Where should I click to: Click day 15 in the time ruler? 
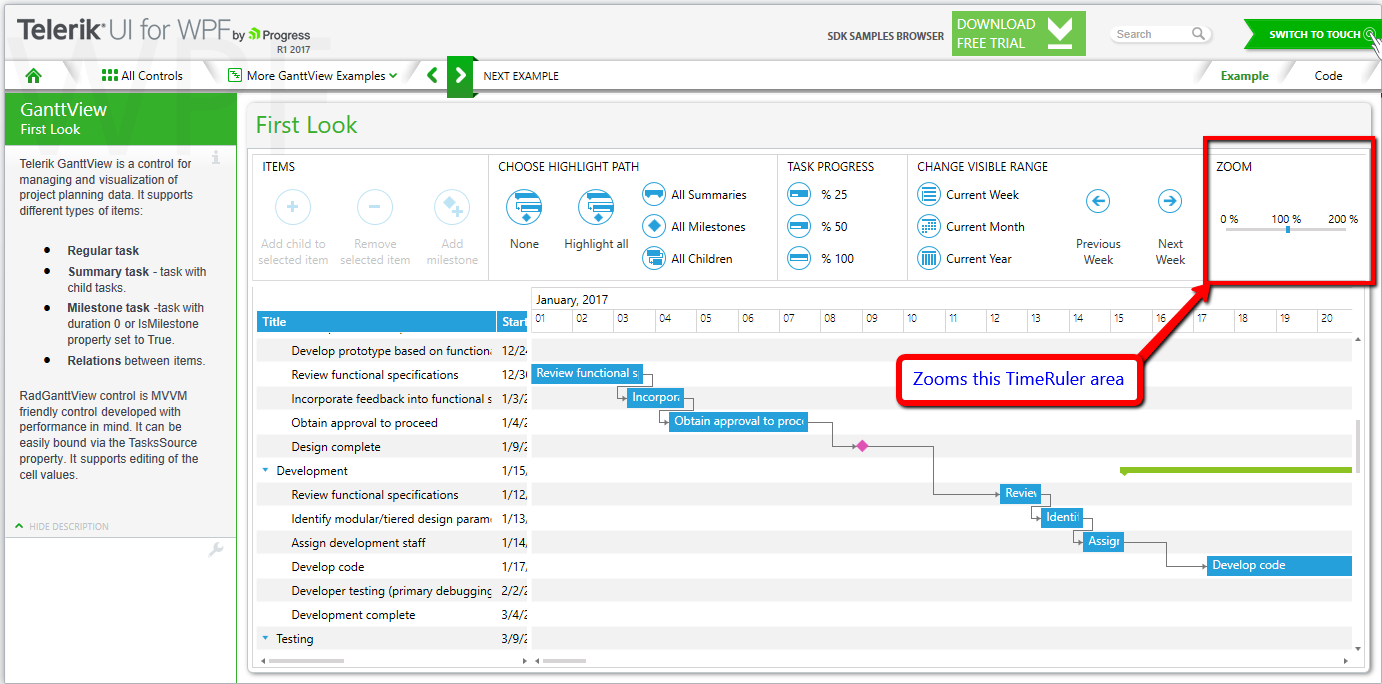click(1131, 319)
